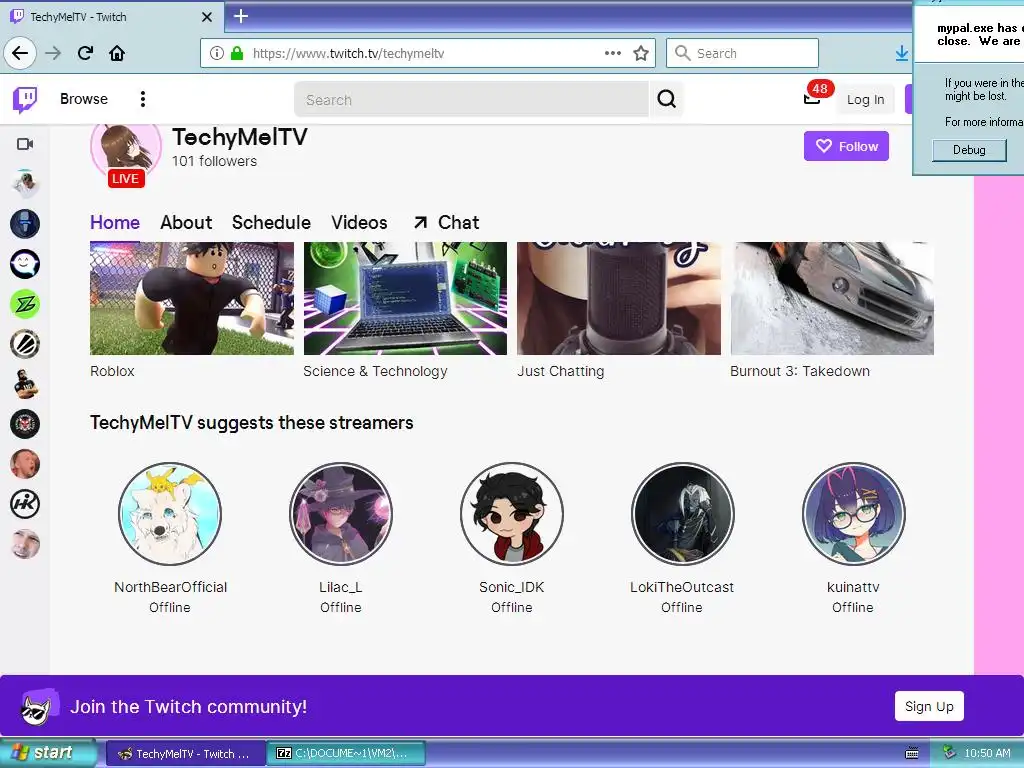Open NorthBearOfficial streamer avatar
The image size is (1024, 768).
pyautogui.click(x=170, y=513)
